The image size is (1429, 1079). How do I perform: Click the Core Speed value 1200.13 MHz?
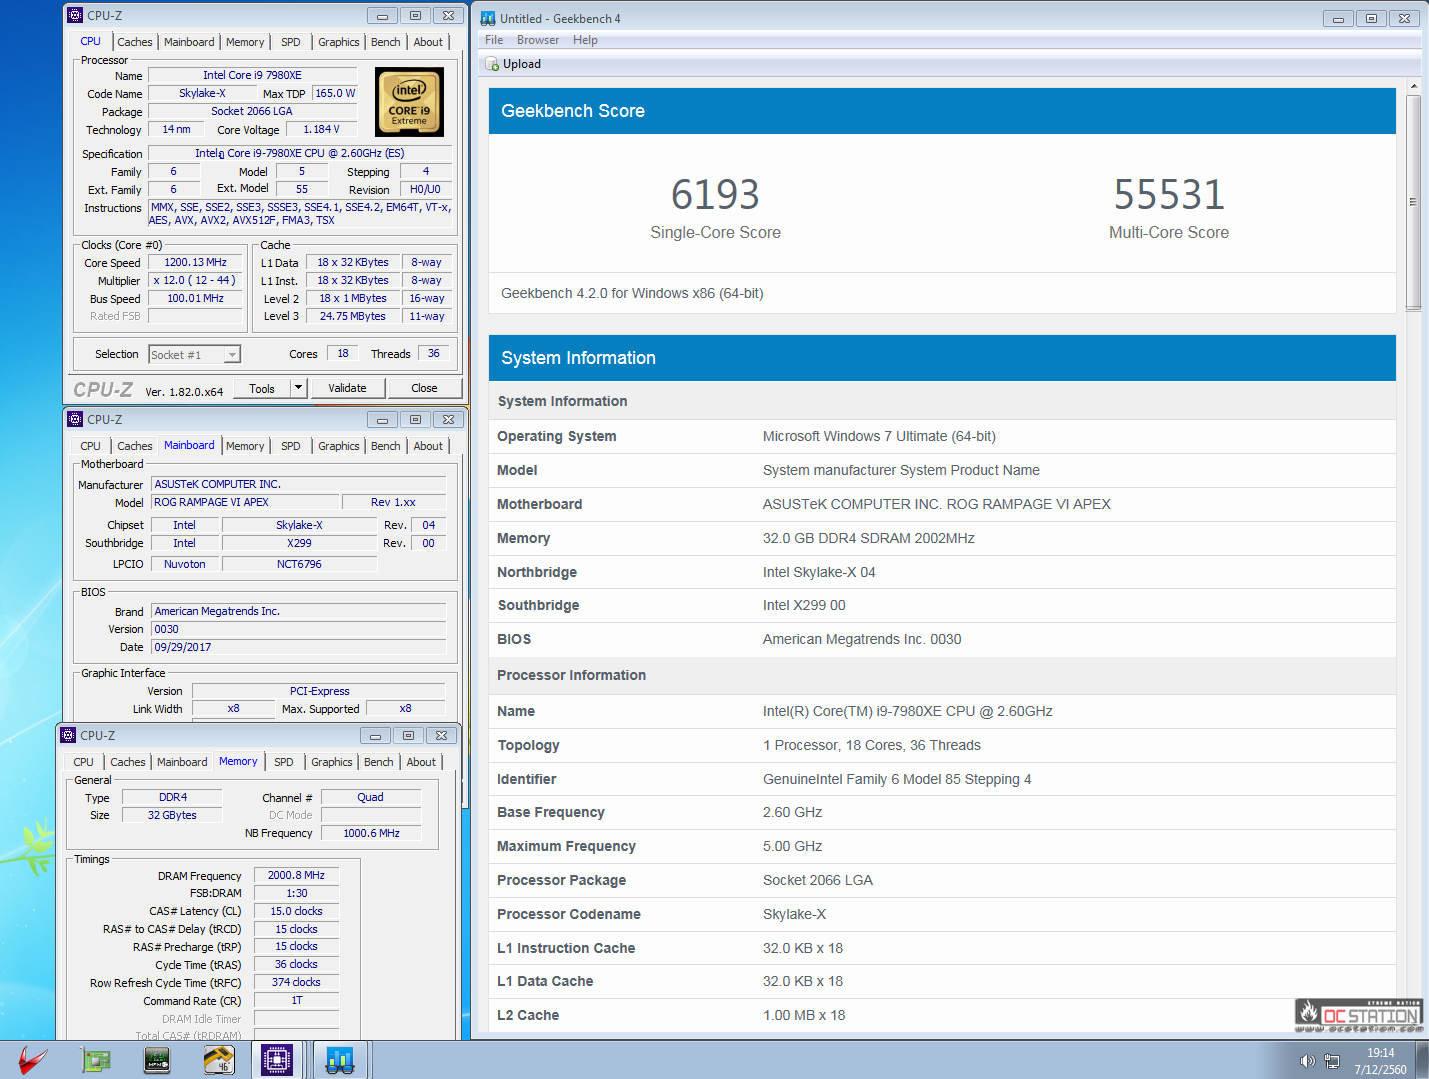(196, 262)
